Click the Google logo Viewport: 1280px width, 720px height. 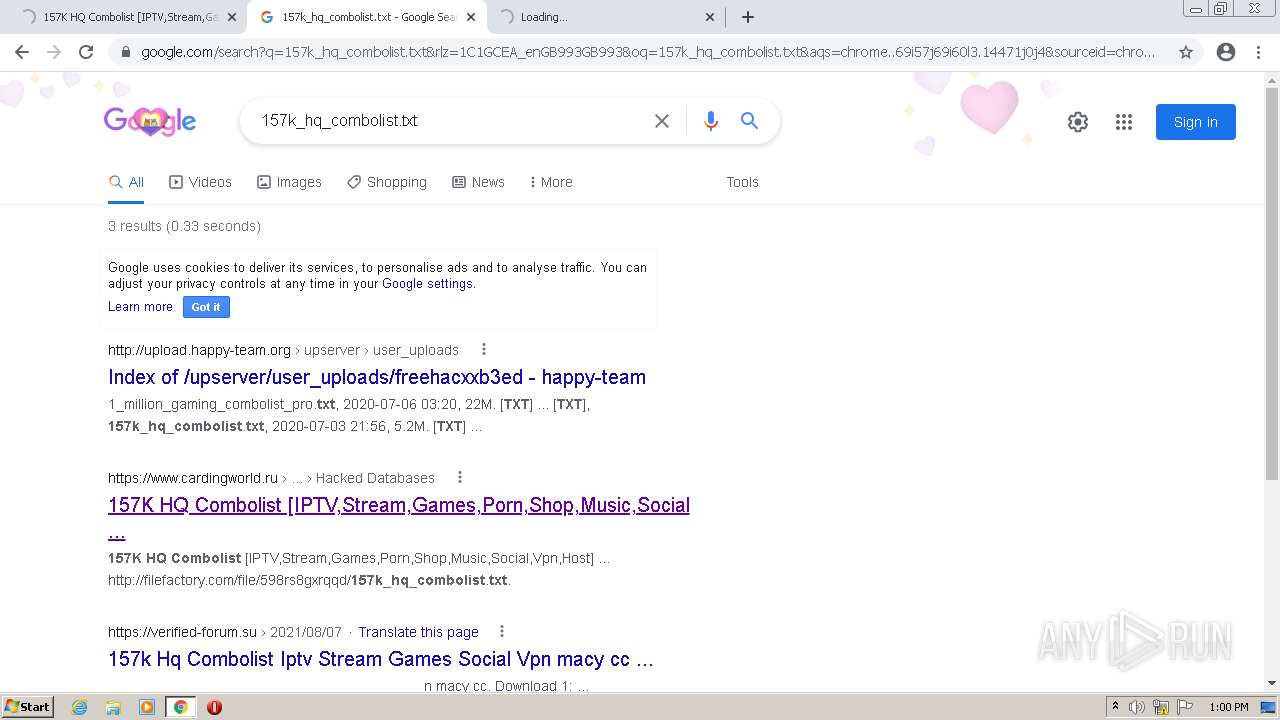(x=150, y=121)
